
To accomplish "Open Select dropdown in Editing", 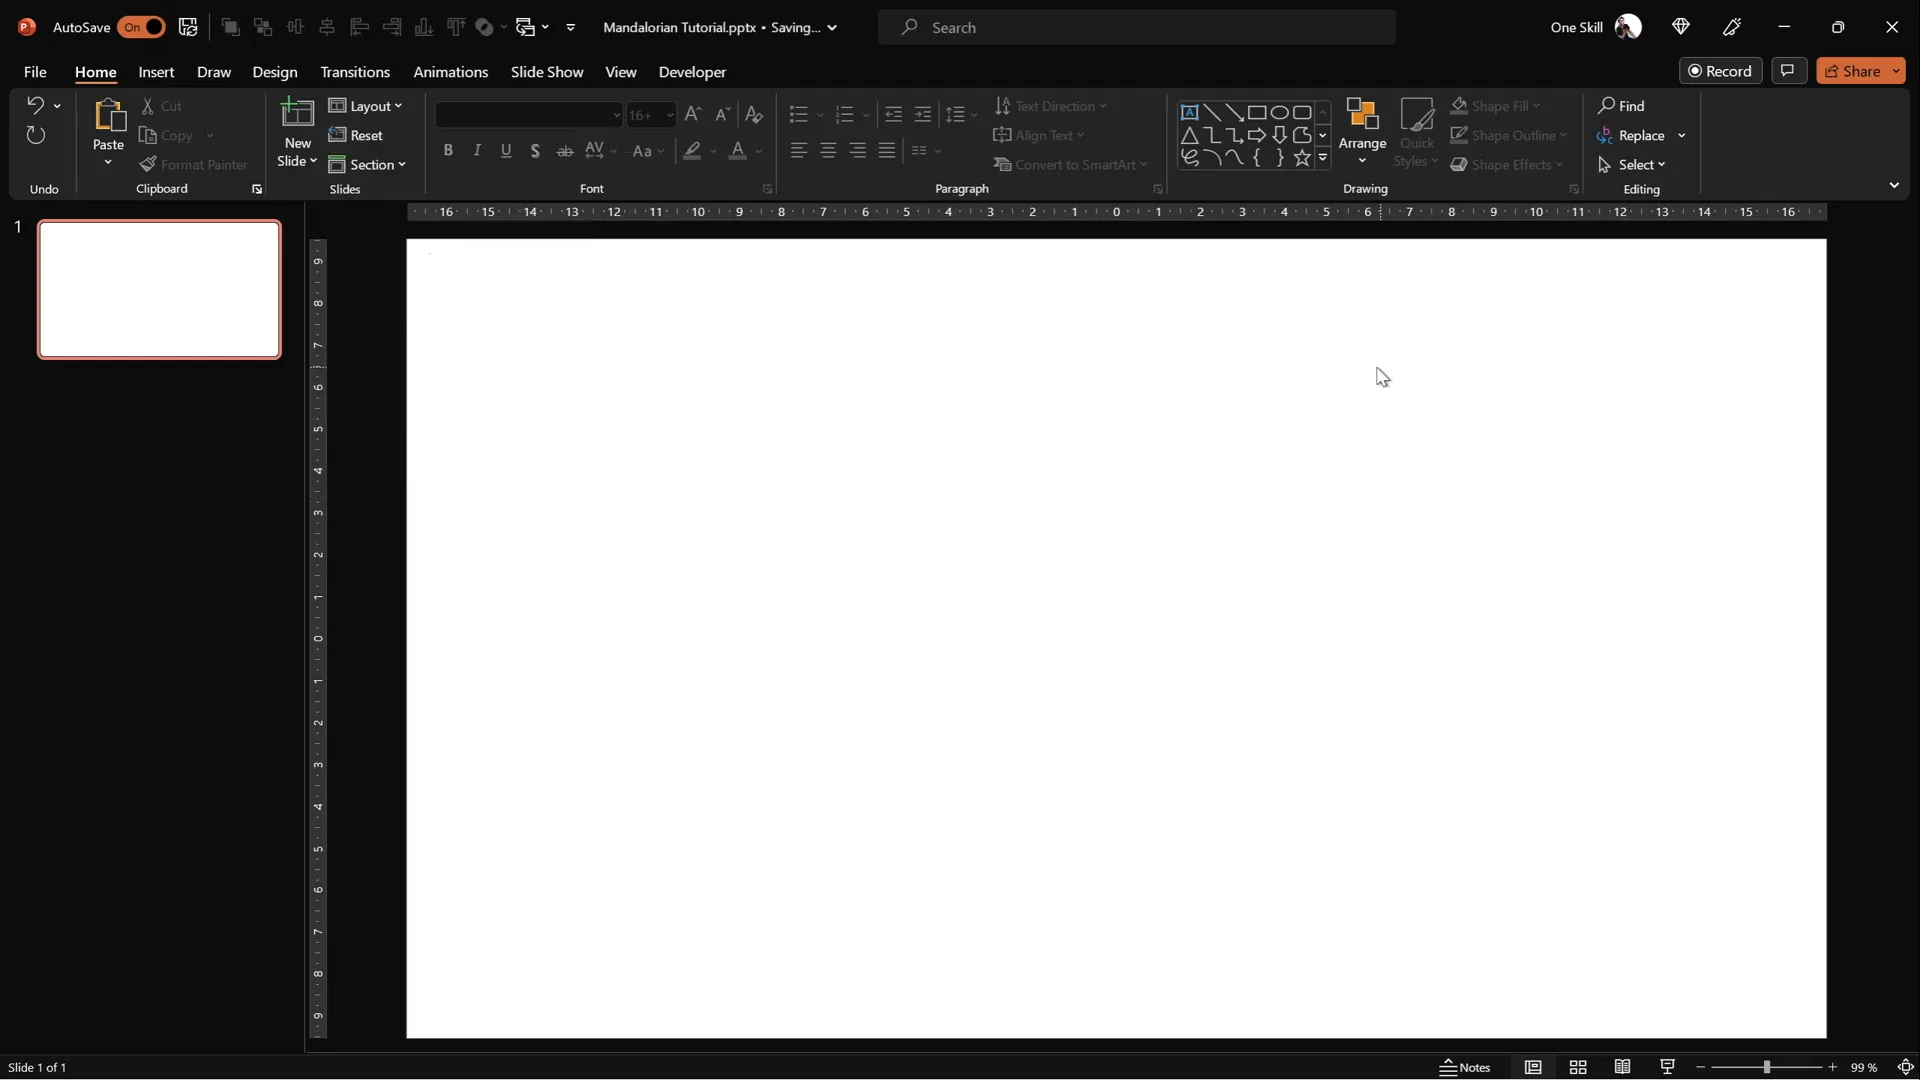I will pyautogui.click(x=1632, y=164).
